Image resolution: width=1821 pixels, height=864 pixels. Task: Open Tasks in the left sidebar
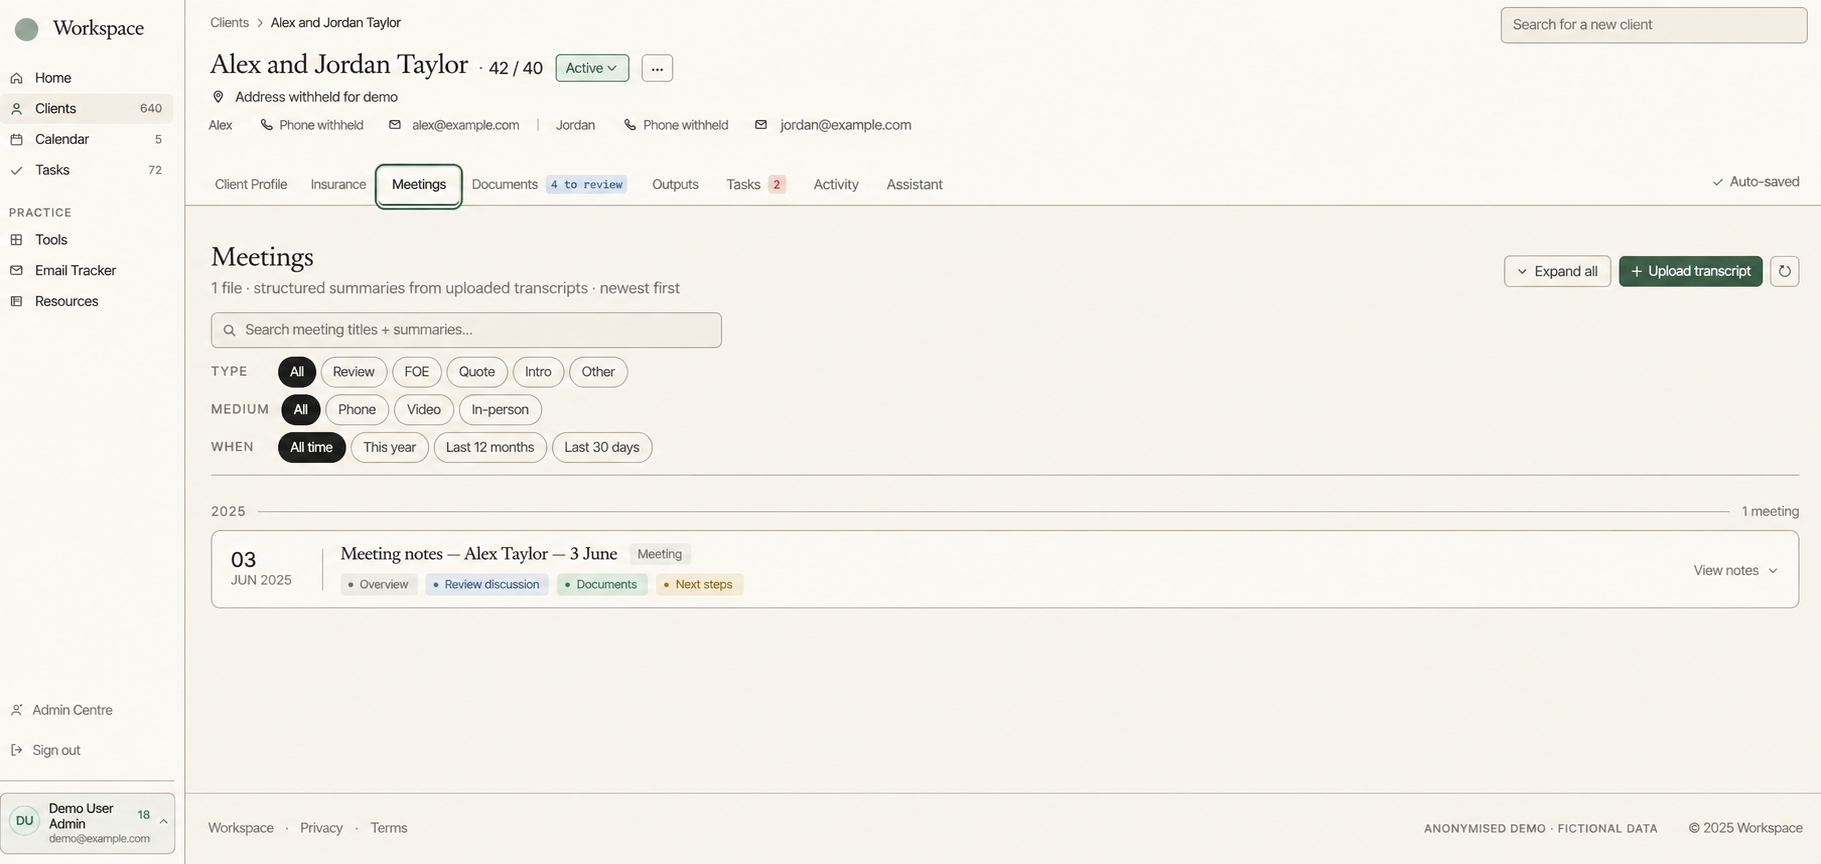[x=52, y=170]
